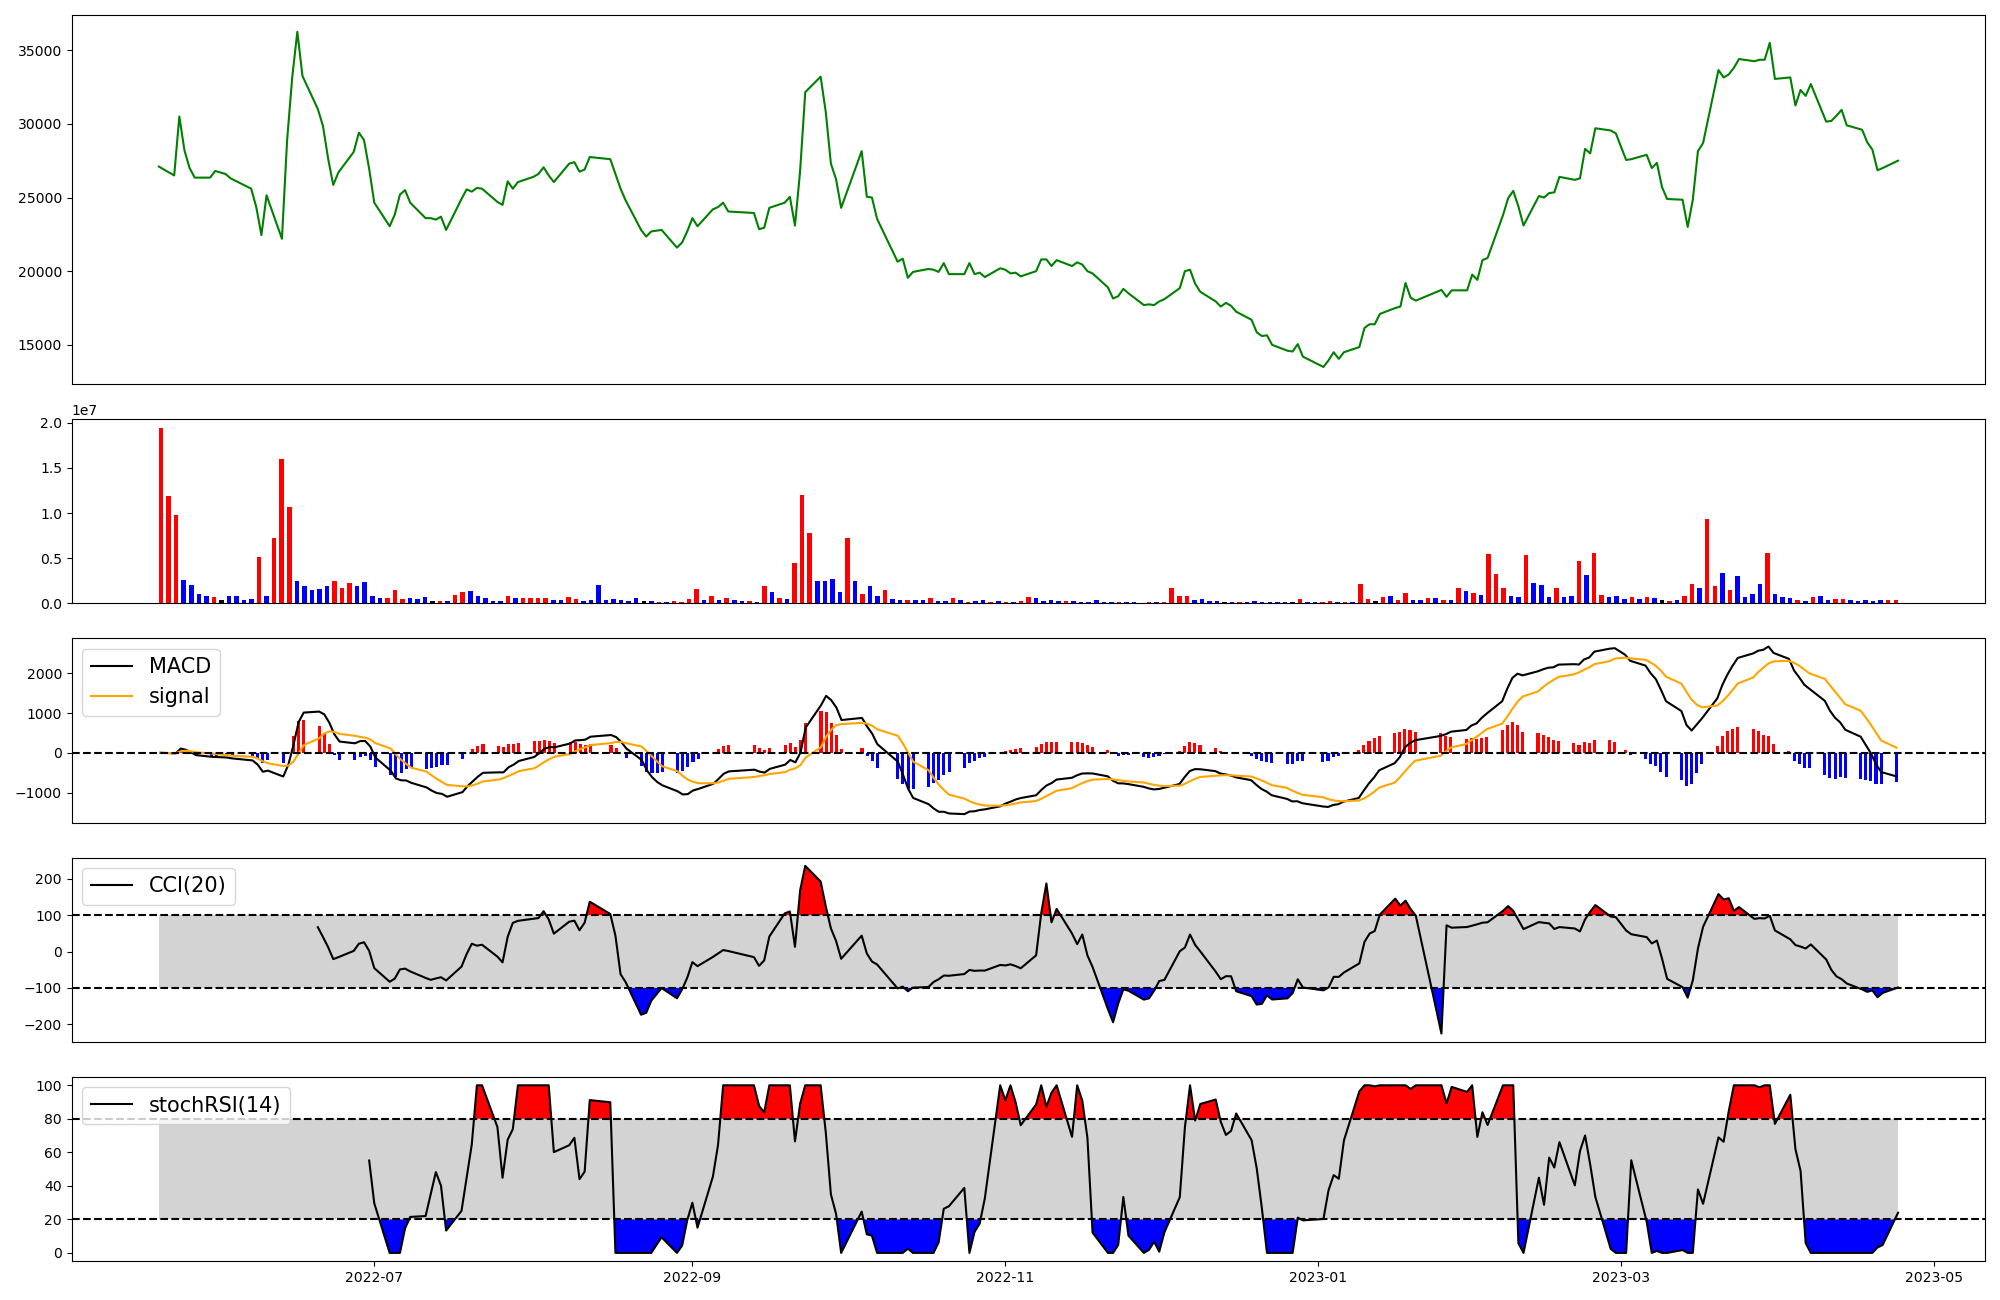Click the 2.0 volume axis tick label
The width and height of the screenshot is (2000, 1300).
pyautogui.click(x=51, y=424)
